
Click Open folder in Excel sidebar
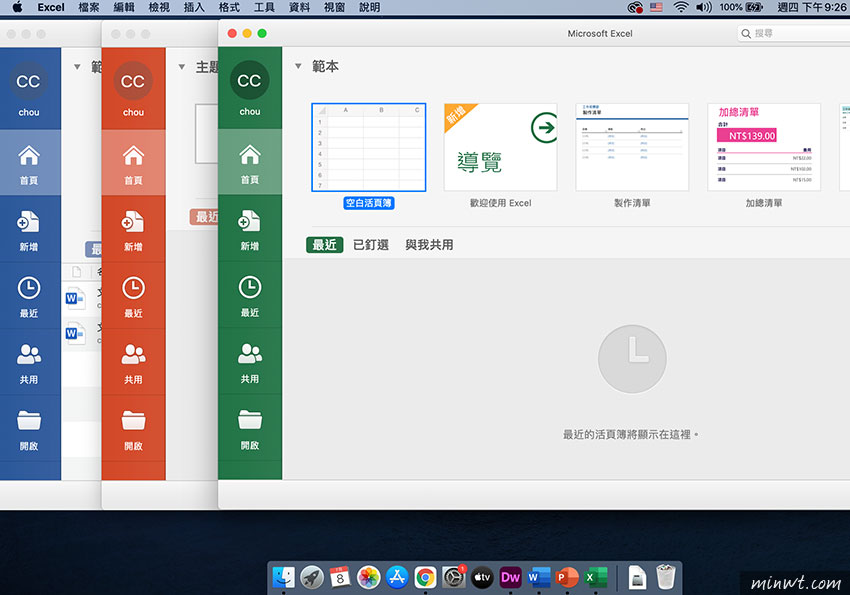pyautogui.click(x=250, y=428)
